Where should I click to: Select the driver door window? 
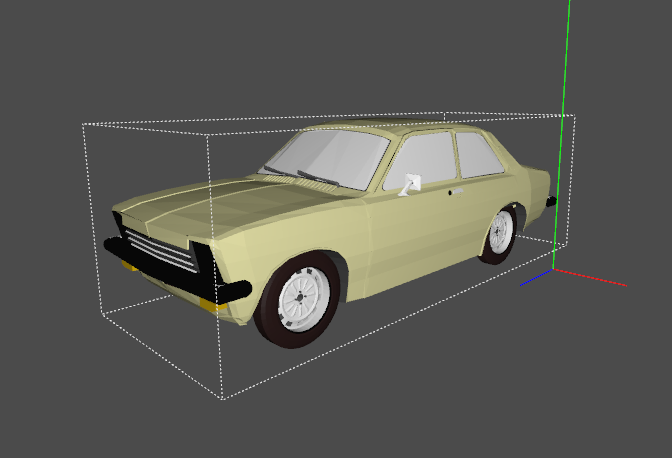pos(420,162)
